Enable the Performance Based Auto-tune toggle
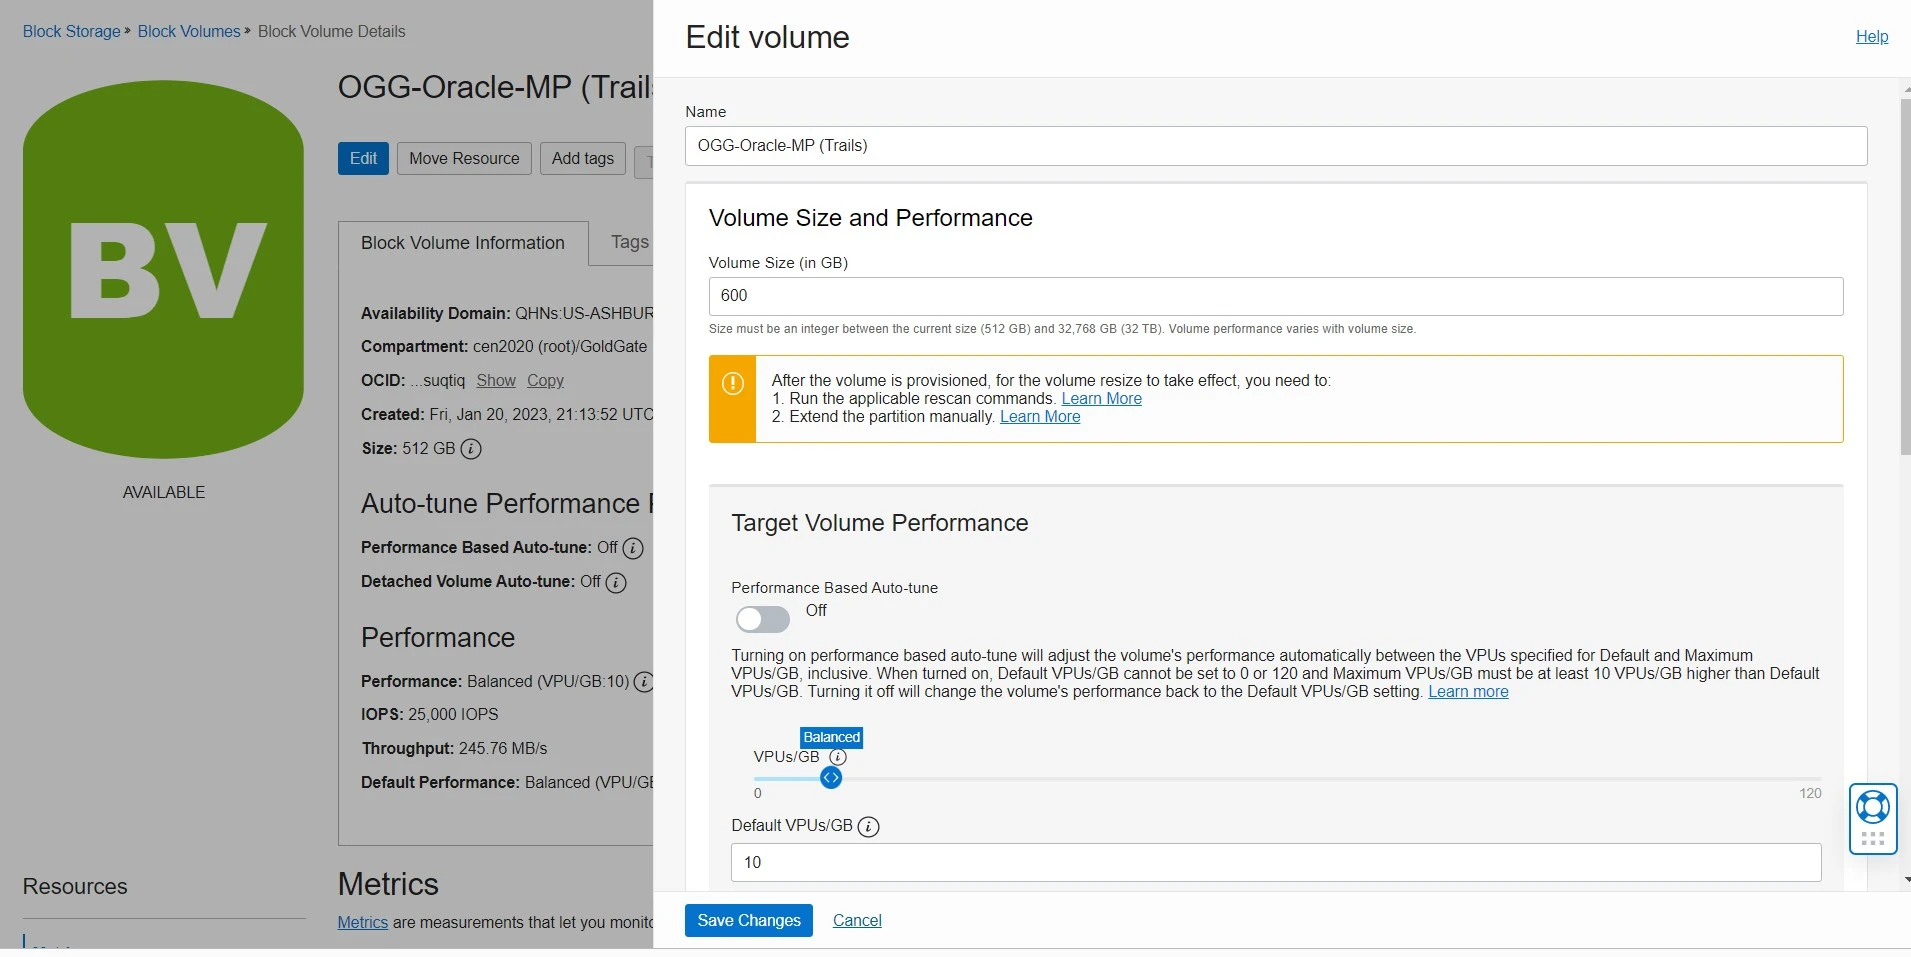Image resolution: width=1911 pixels, height=957 pixels. (761, 620)
